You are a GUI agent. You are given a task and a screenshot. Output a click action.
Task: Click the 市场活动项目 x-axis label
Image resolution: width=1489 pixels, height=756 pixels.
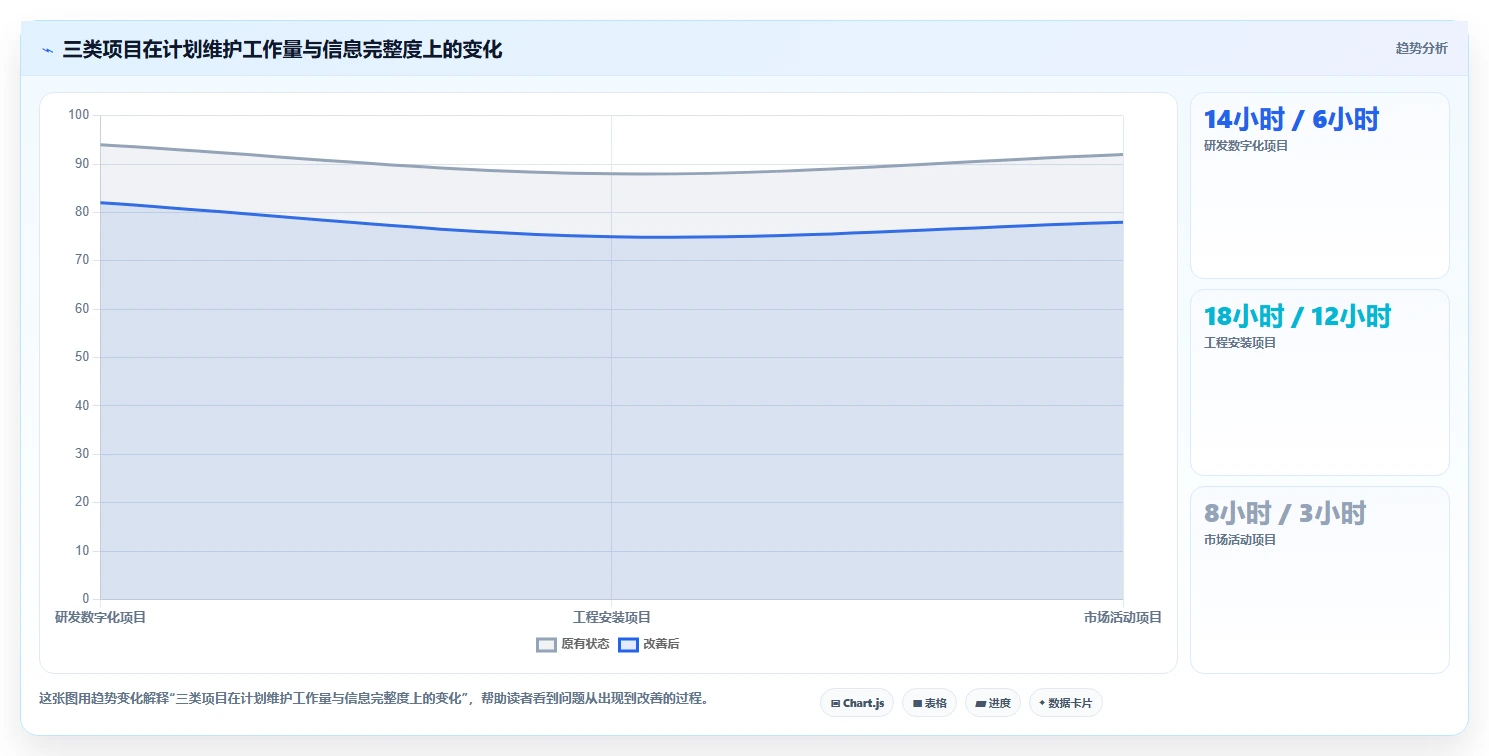(x=1123, y=618)
